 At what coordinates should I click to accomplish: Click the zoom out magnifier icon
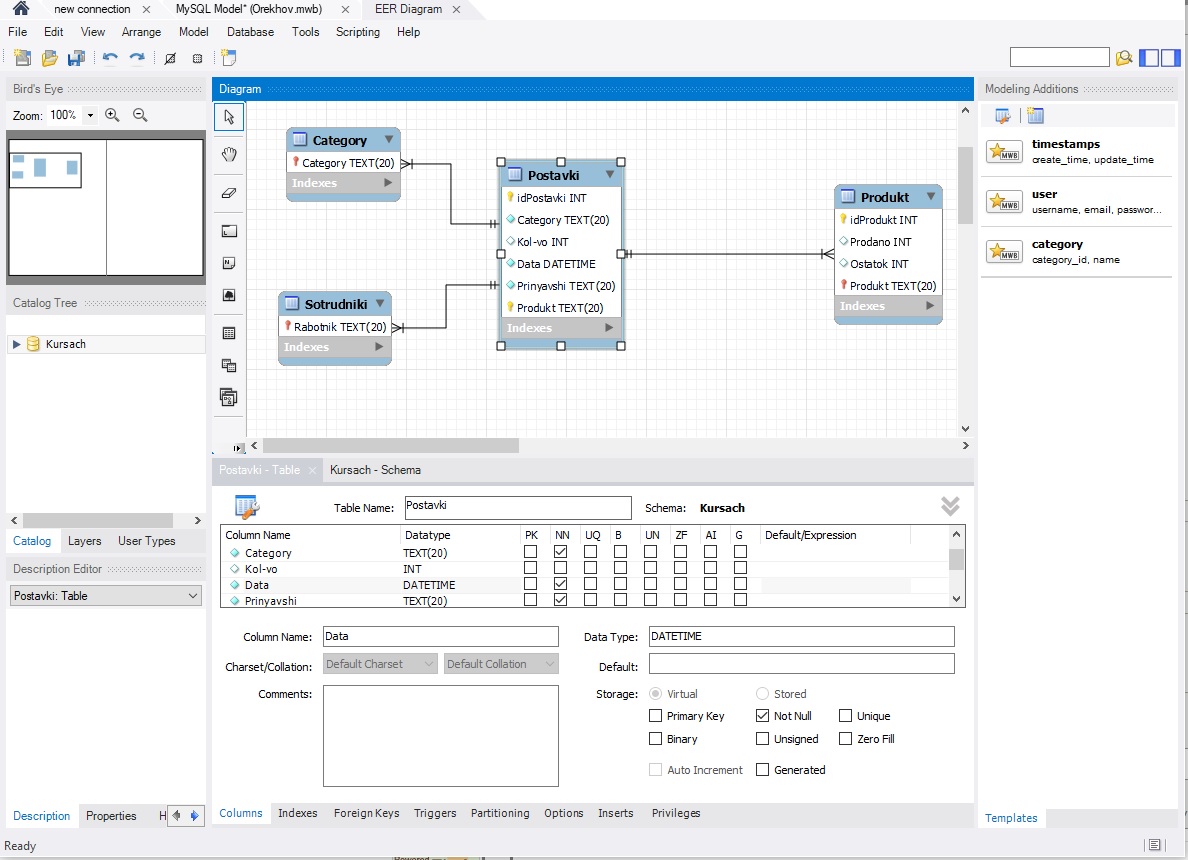(x=140, y=115)
